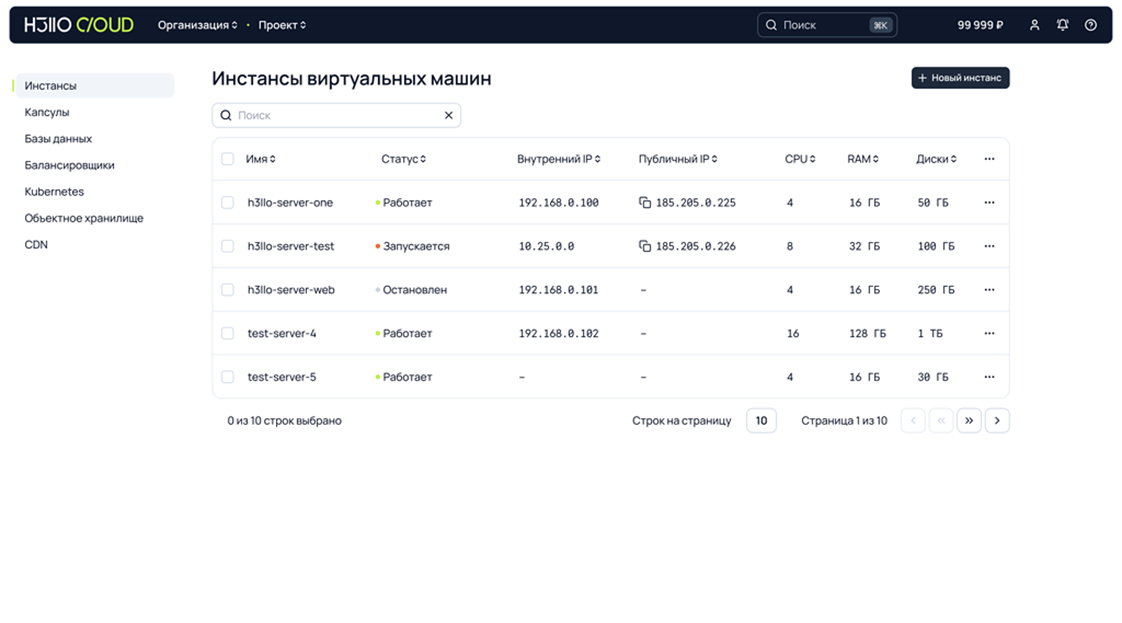Select all rows with the header checkbox
This screenshot has width=1122, height=623.
pyautogui.click(x=227, y=158)
